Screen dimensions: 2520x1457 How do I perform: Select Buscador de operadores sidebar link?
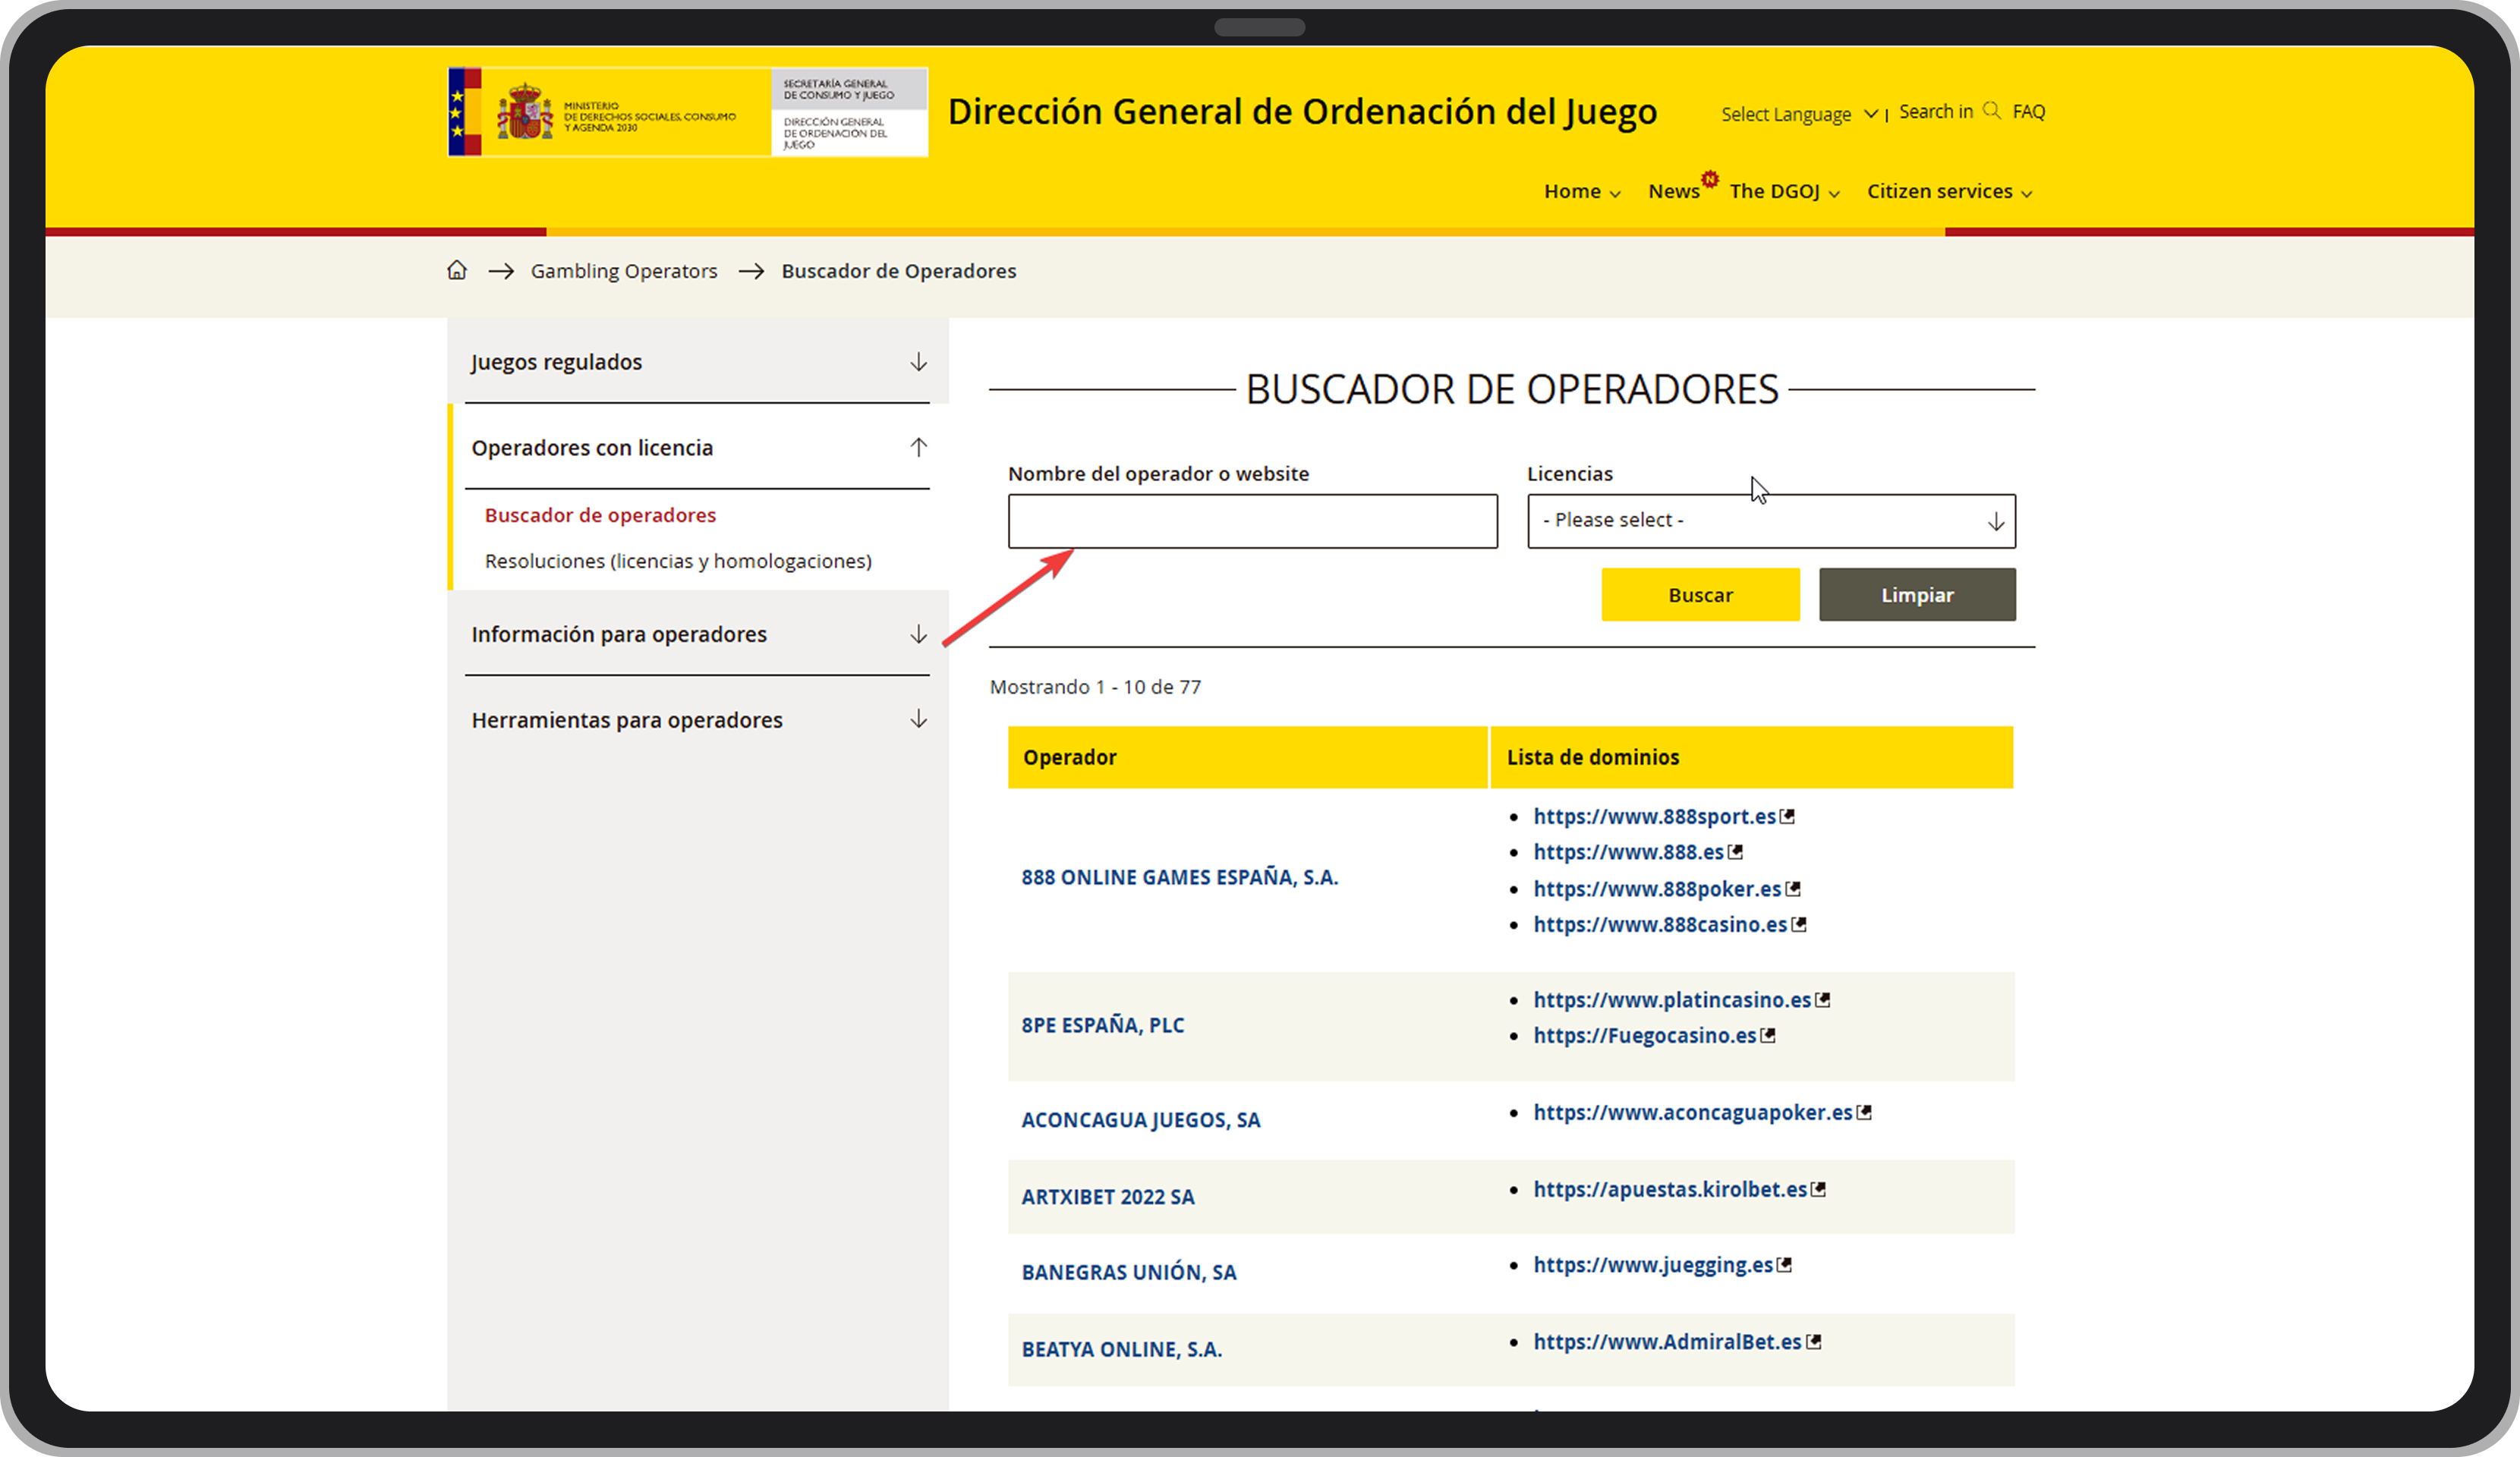tap(600, 515)
